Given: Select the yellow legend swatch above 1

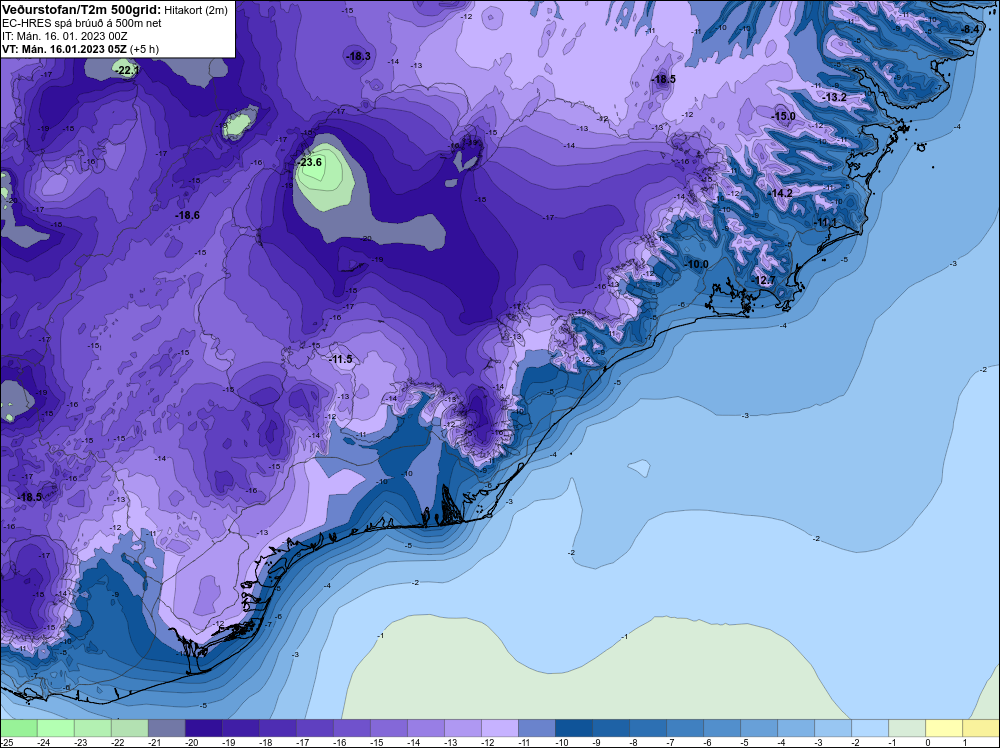Looking at the screenshot, I should click(981, 728).
